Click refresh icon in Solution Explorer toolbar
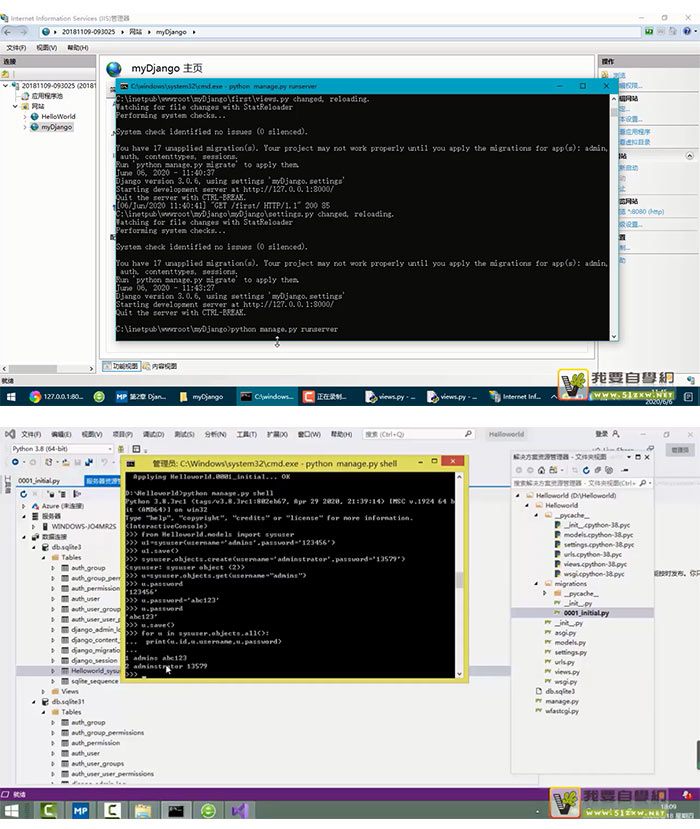Image resolution: width=700 pixels, height=829 pixels. 586,469
